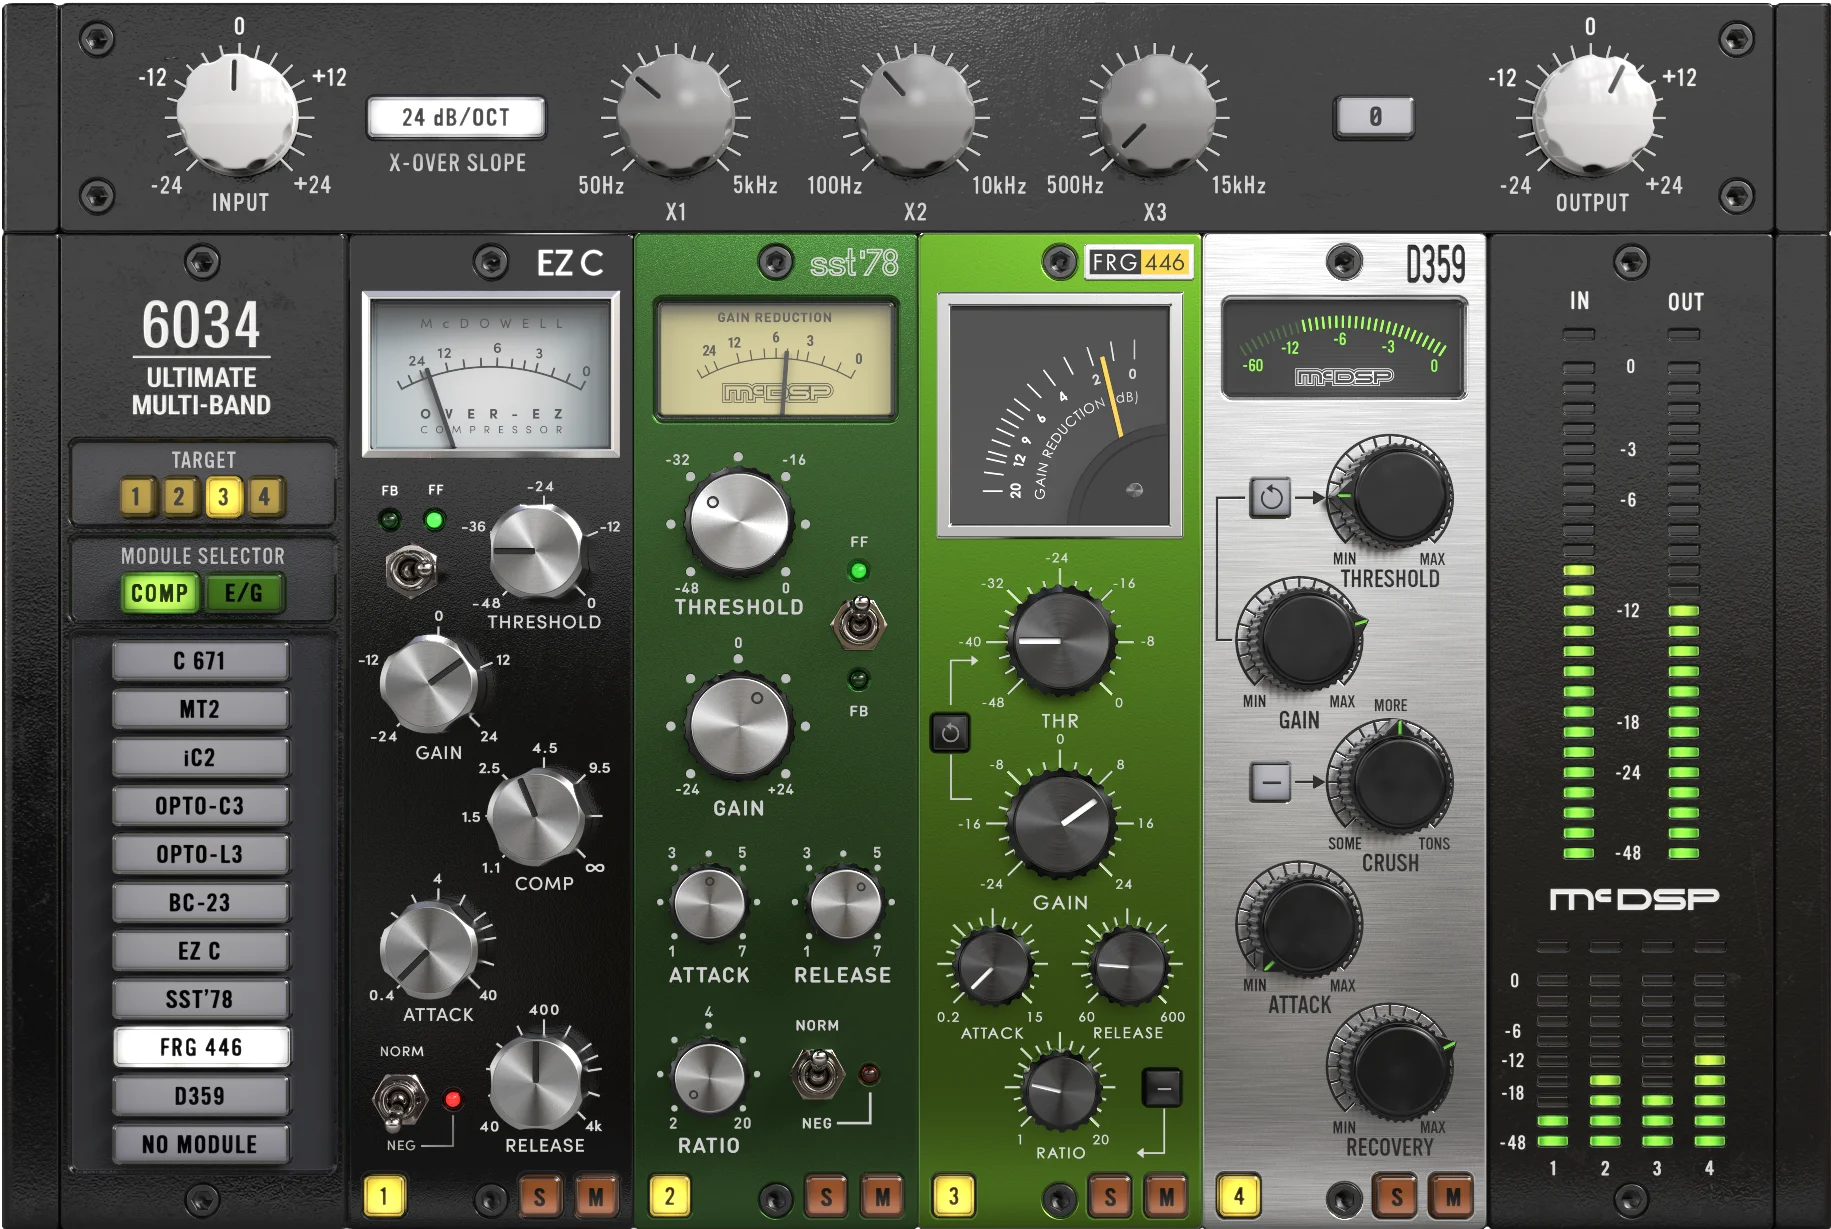This screenshot has height=1229, width=1831.
Task: Switch to COMP module selector
Action: click(160, 593)
